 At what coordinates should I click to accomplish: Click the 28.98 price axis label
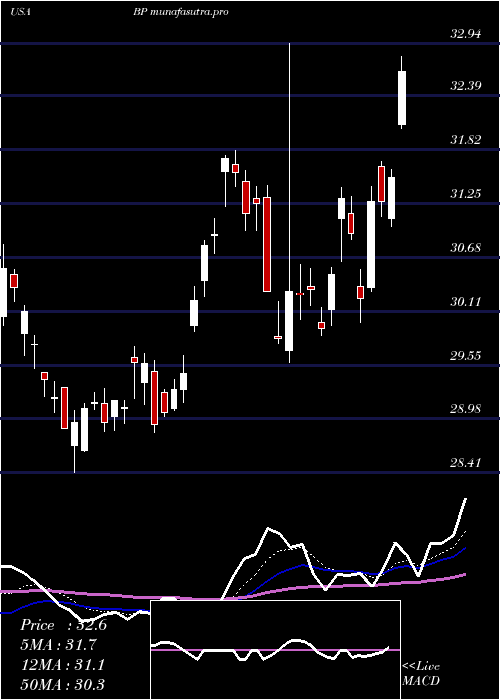(x=466, y=409)
